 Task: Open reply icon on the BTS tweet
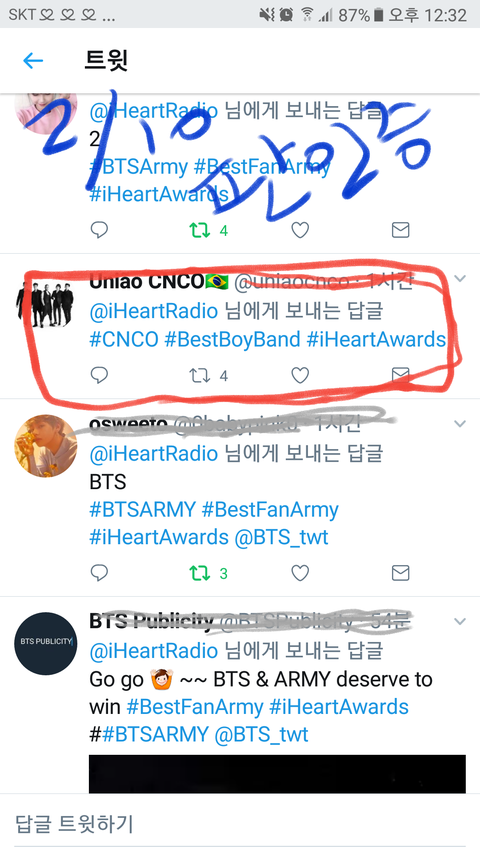pos(99,572)
